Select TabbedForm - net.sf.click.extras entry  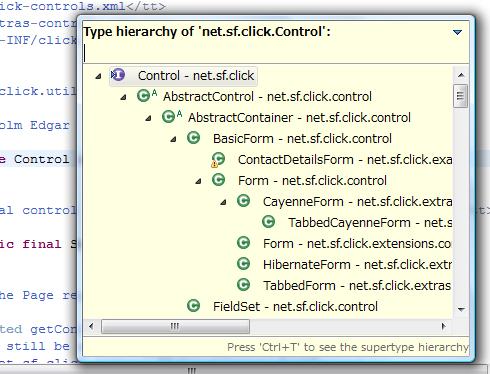[x=357, y=285]
